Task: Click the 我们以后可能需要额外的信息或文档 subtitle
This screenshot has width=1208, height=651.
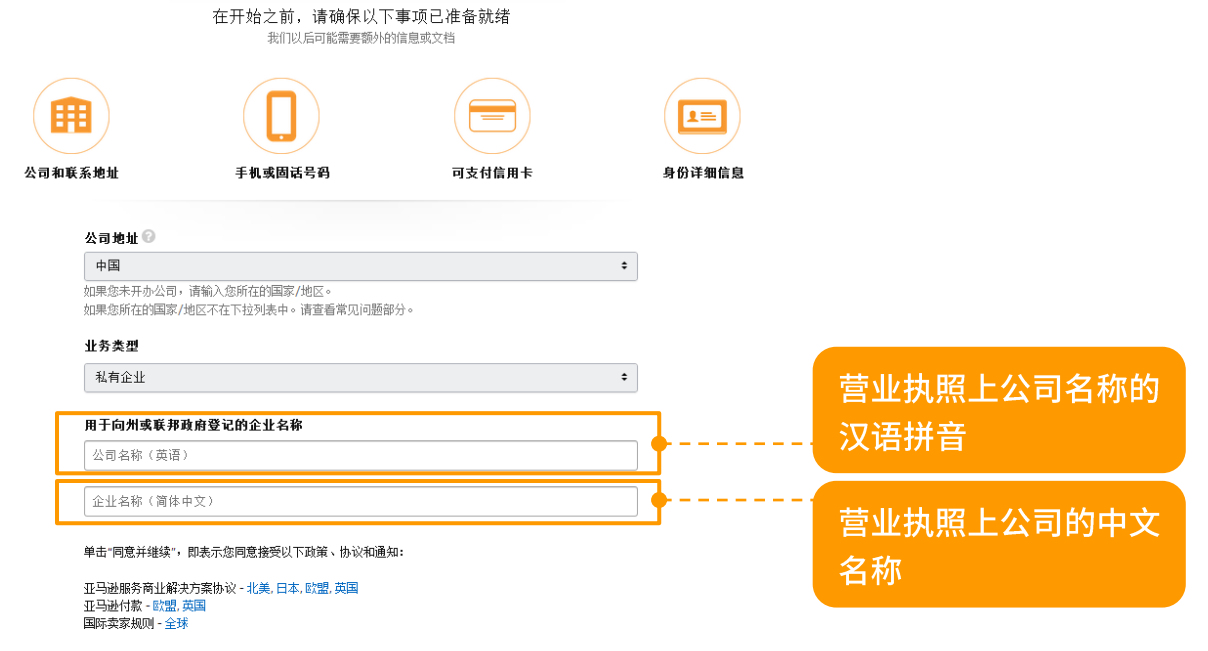Action: (x=361, y=38)
